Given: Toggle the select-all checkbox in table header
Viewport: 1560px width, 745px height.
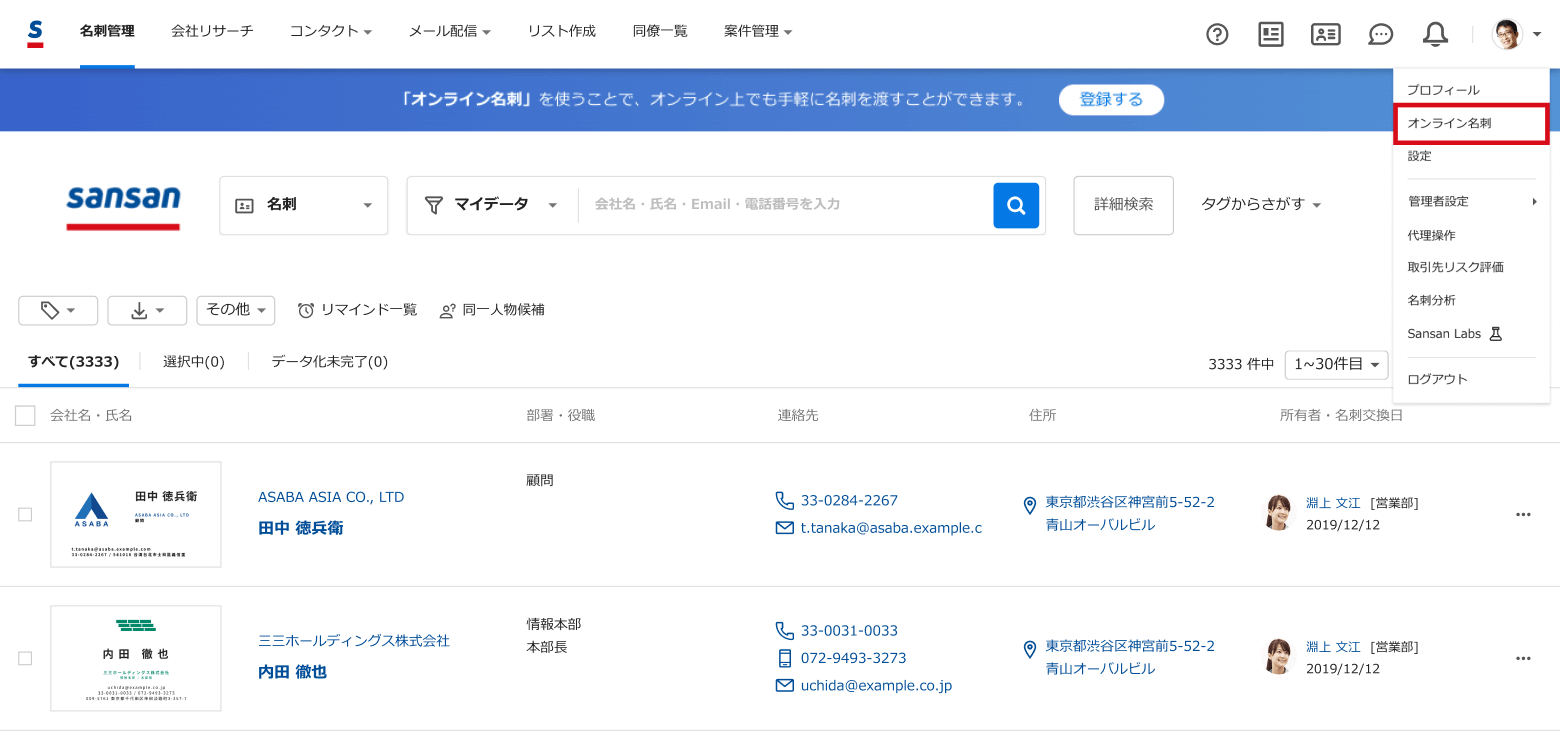Looking at the screenshot, I should pos(25,416).
